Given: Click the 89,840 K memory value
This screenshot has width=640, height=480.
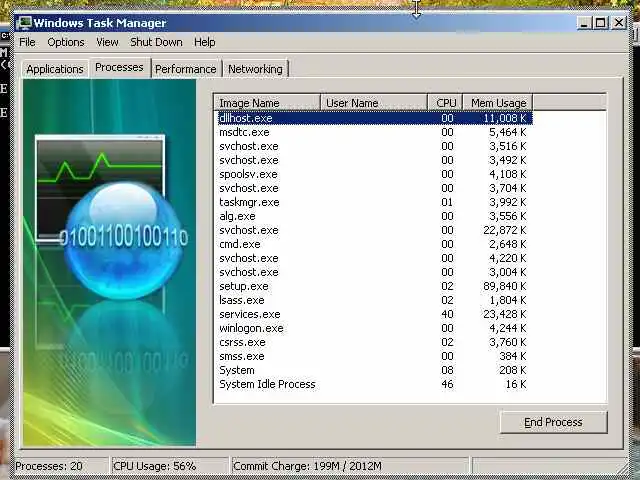Looking at the screenshot, I should coord(505,286).
